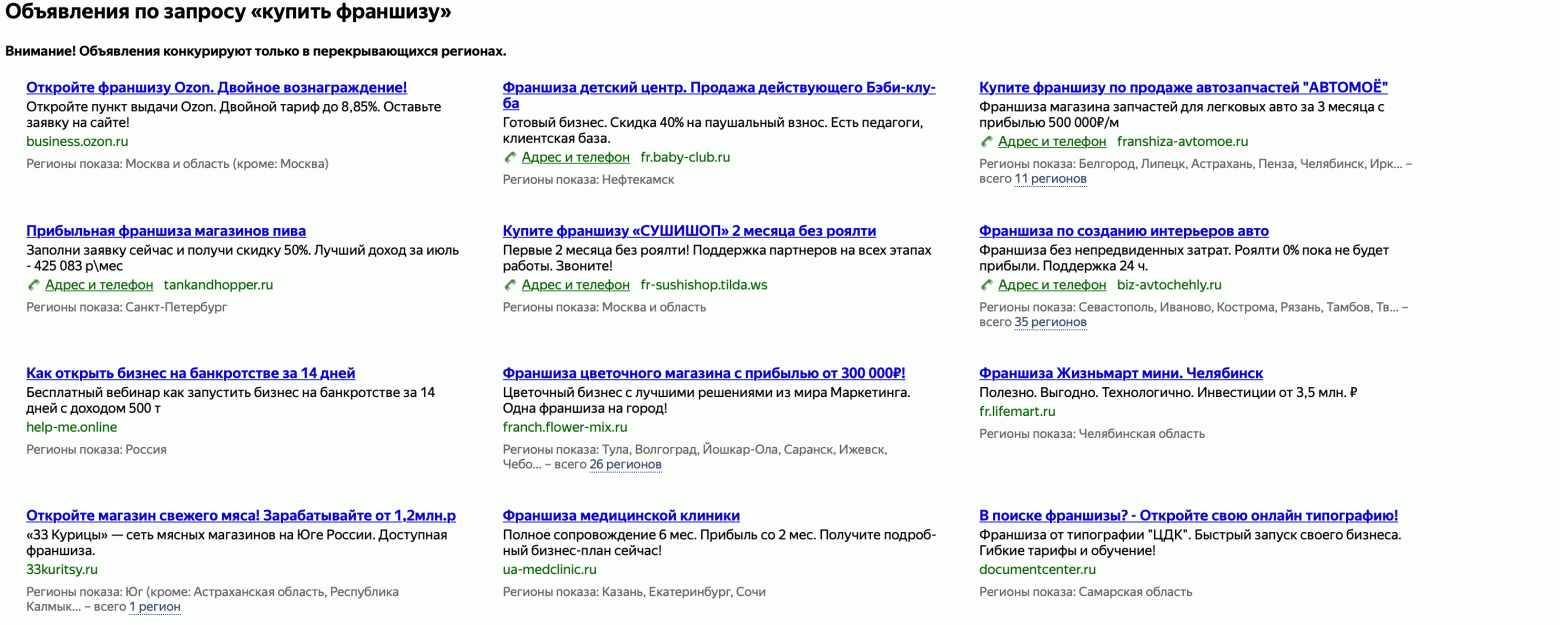Open 'Франшиза по созданию интерьеров авто'
Viewport: 1560px width, 625px height.
pyautogui.click(x=1124, y=231)
